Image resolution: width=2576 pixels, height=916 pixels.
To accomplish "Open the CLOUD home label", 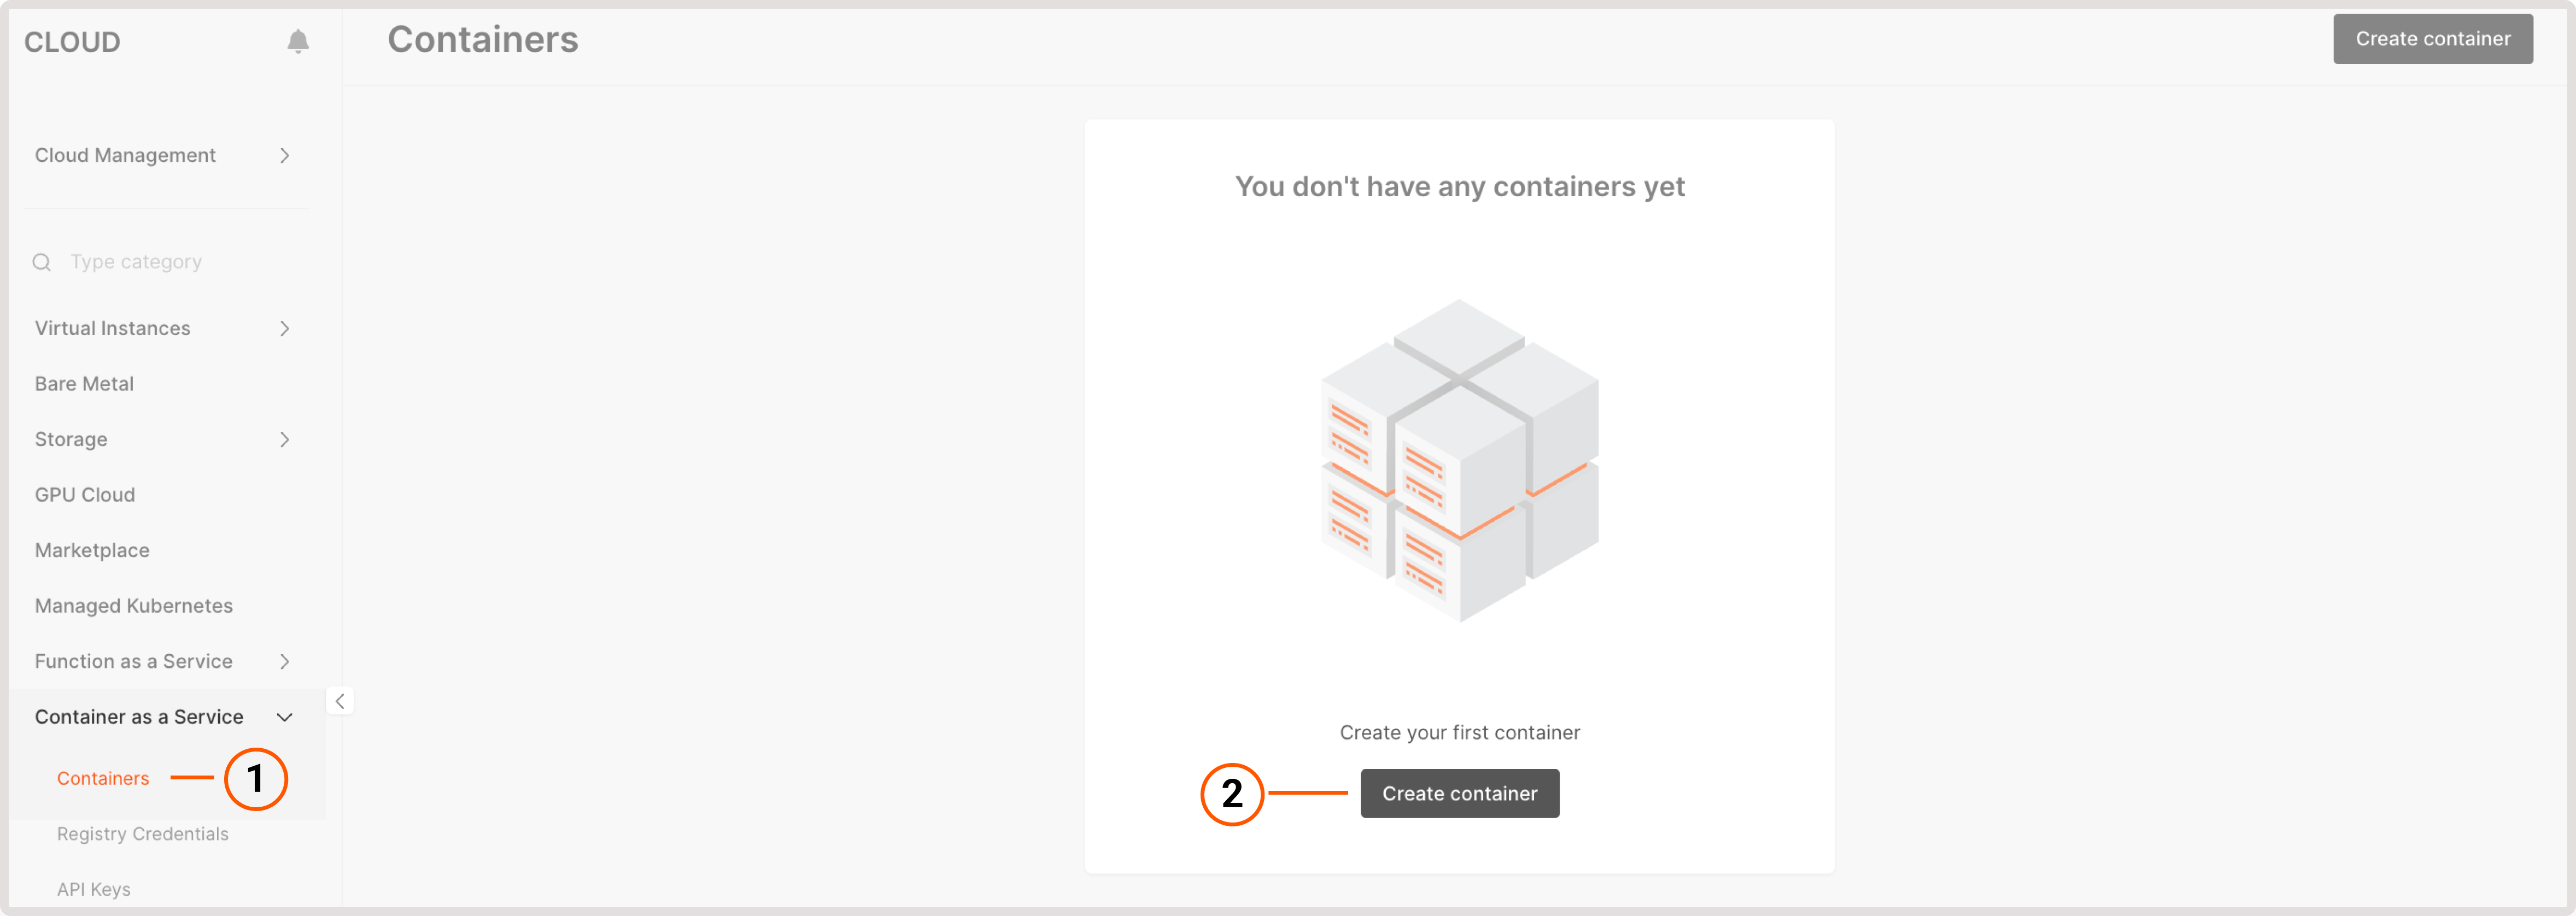I will 71,41.
